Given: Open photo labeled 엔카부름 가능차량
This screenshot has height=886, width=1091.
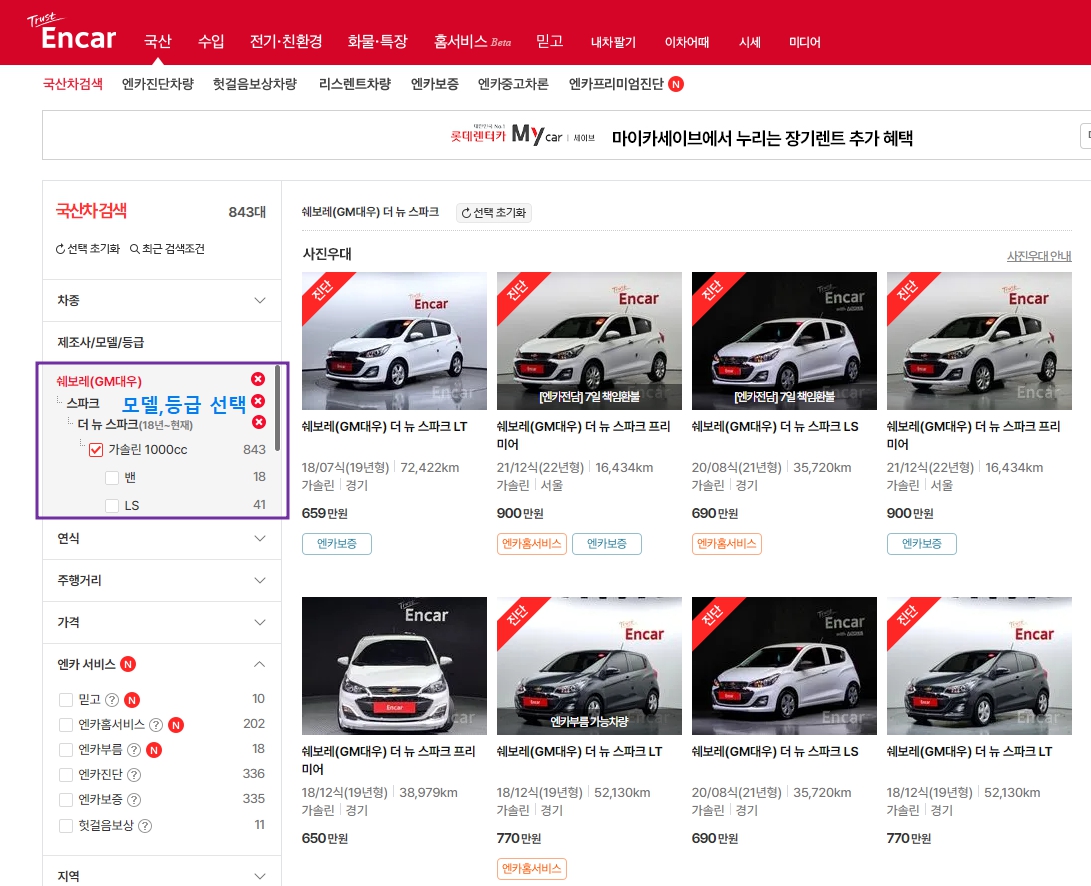Looking at the screenshot, I should click(x=589, y=666).
